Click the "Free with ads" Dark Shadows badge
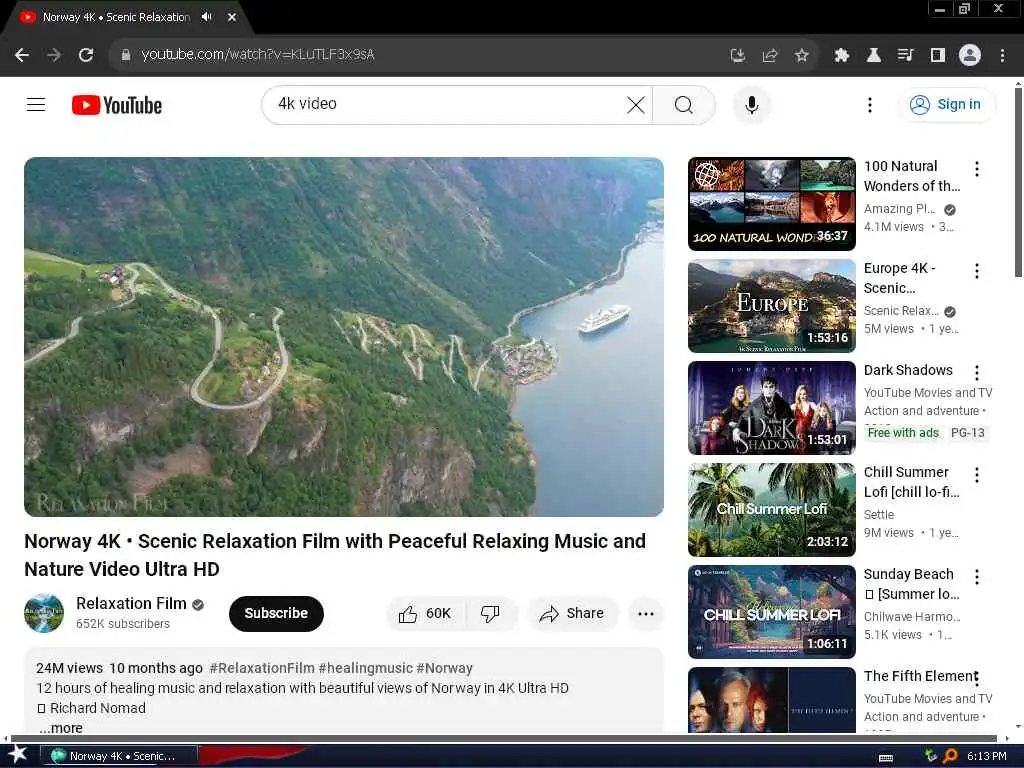Screen dimensions: 1024x768 [x=903, y=432]
